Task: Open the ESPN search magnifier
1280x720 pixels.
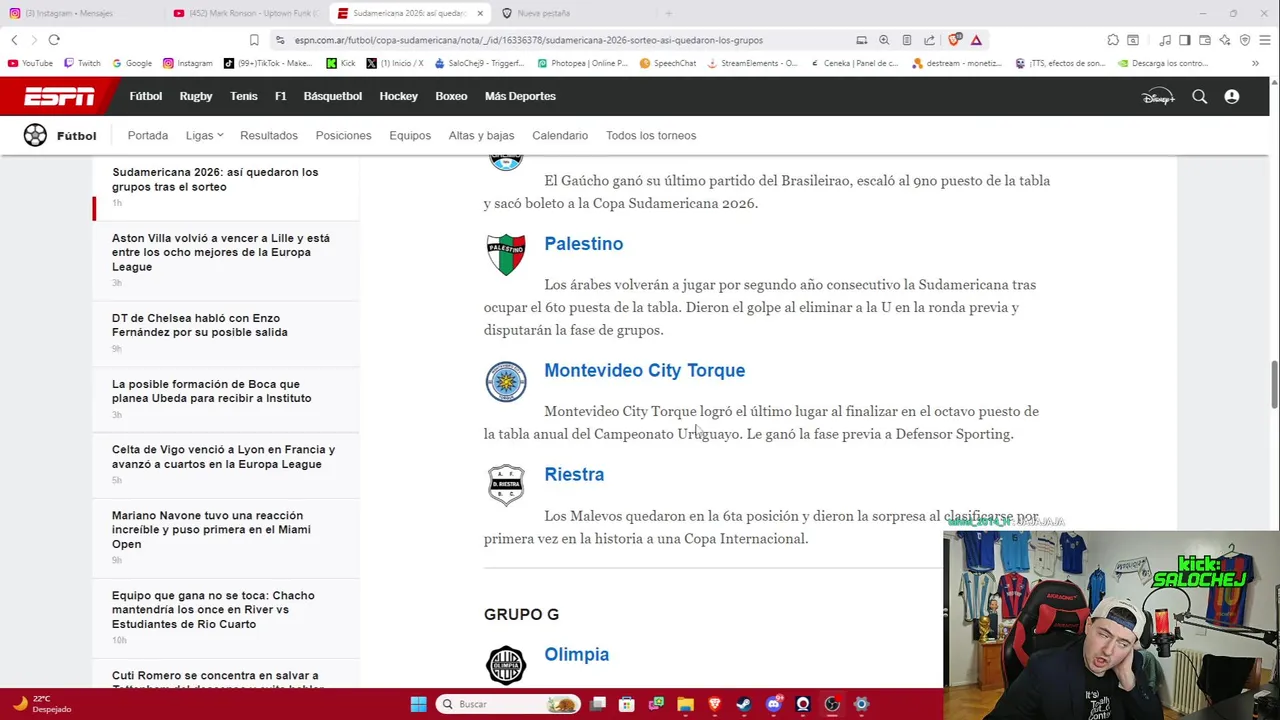Action: (x=1200, y=97)
